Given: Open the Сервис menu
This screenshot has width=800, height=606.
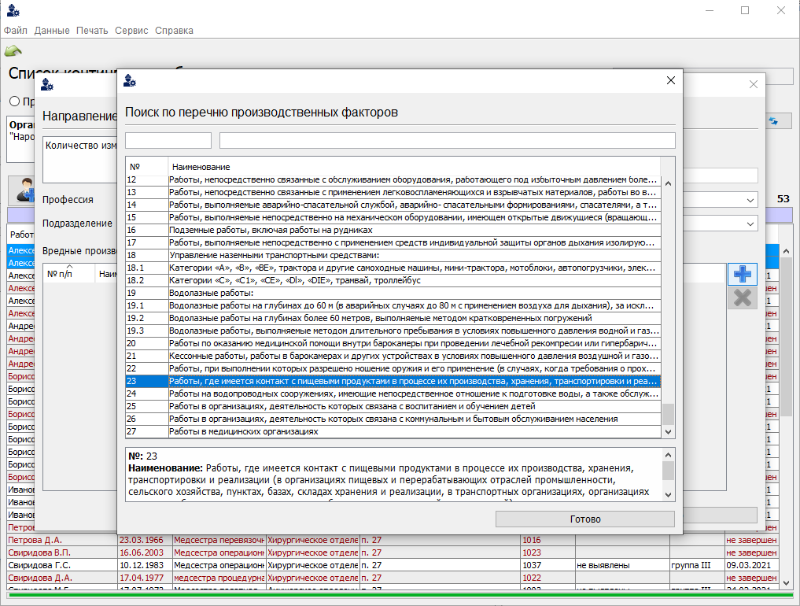Looking at the screenshot, I should [x=131, y=31].
